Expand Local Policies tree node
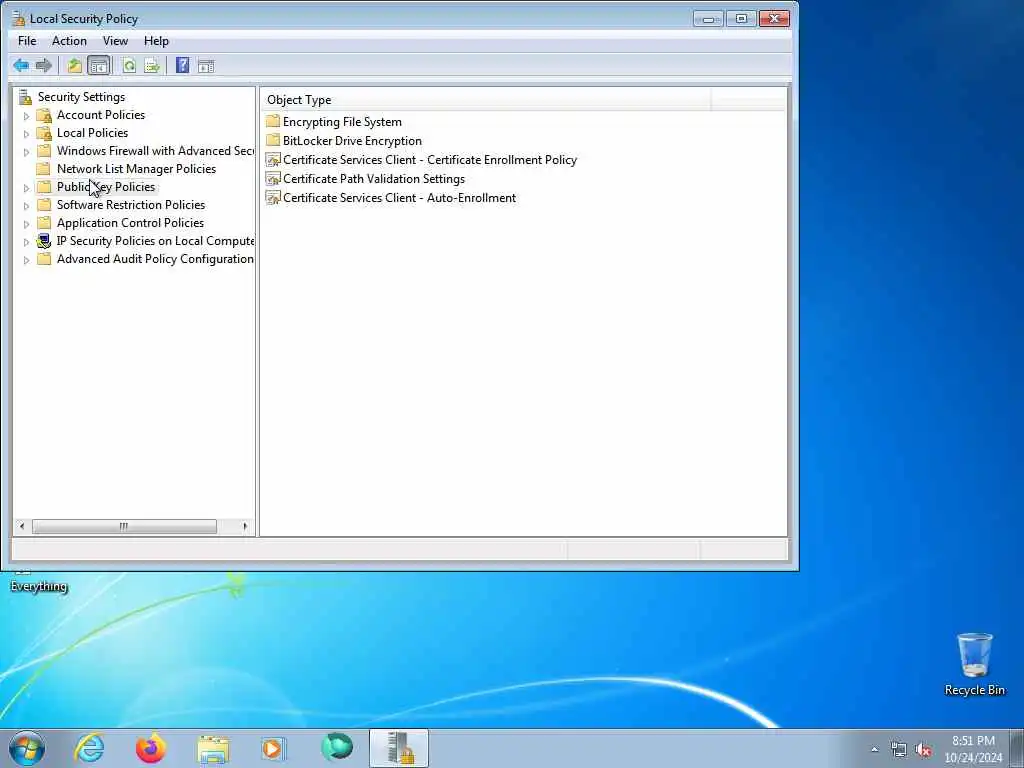The height and width of the screenshot is (768, 1024). click(x=26, y=134)
